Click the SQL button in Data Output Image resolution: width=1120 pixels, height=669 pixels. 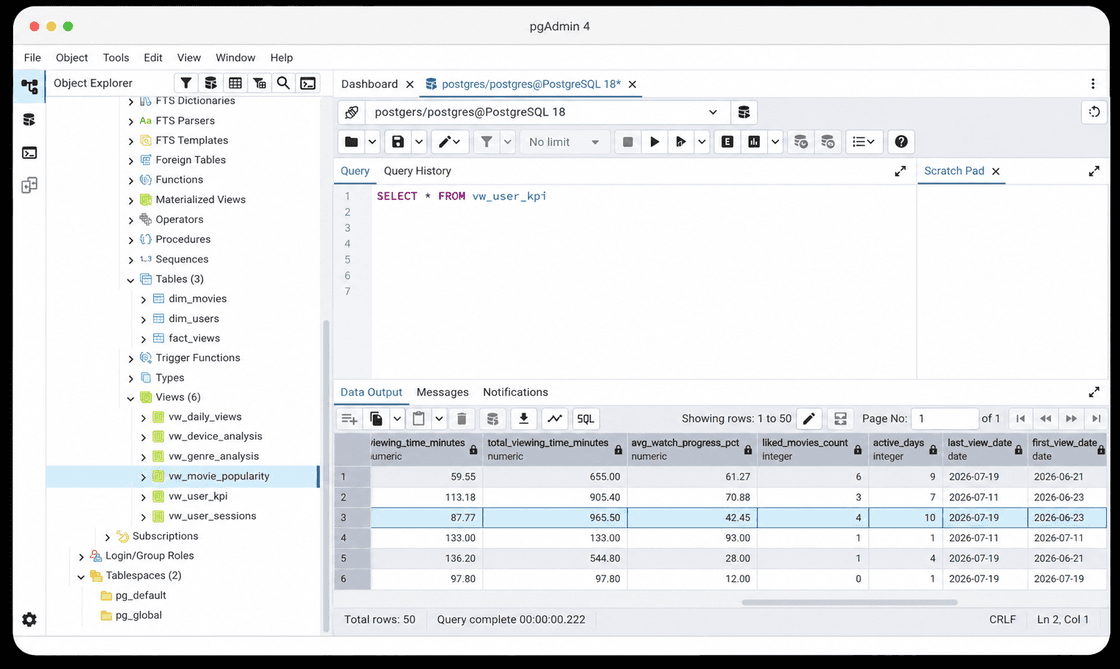(585, 418)
